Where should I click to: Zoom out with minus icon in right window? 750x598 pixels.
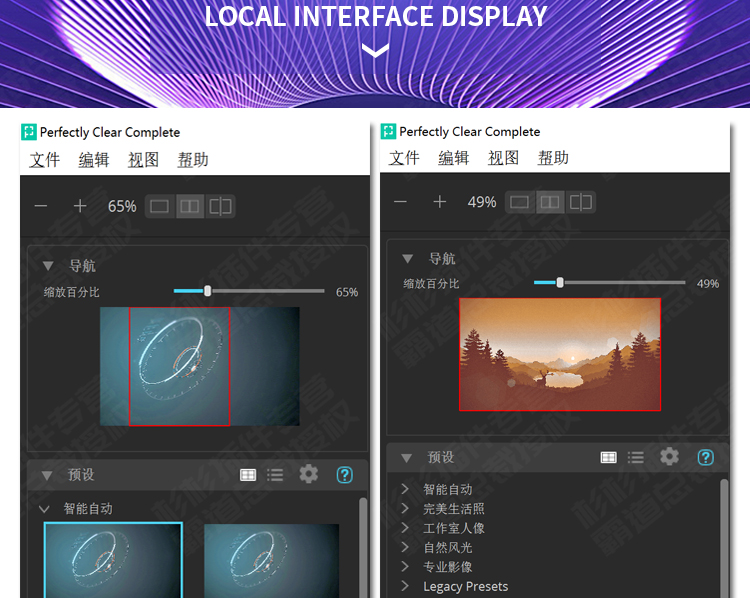(400, 202)
